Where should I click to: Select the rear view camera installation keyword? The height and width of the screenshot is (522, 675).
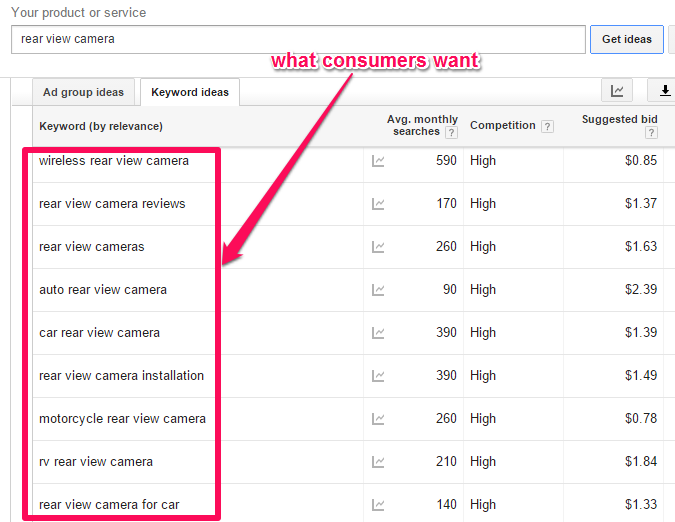(121, 376)
